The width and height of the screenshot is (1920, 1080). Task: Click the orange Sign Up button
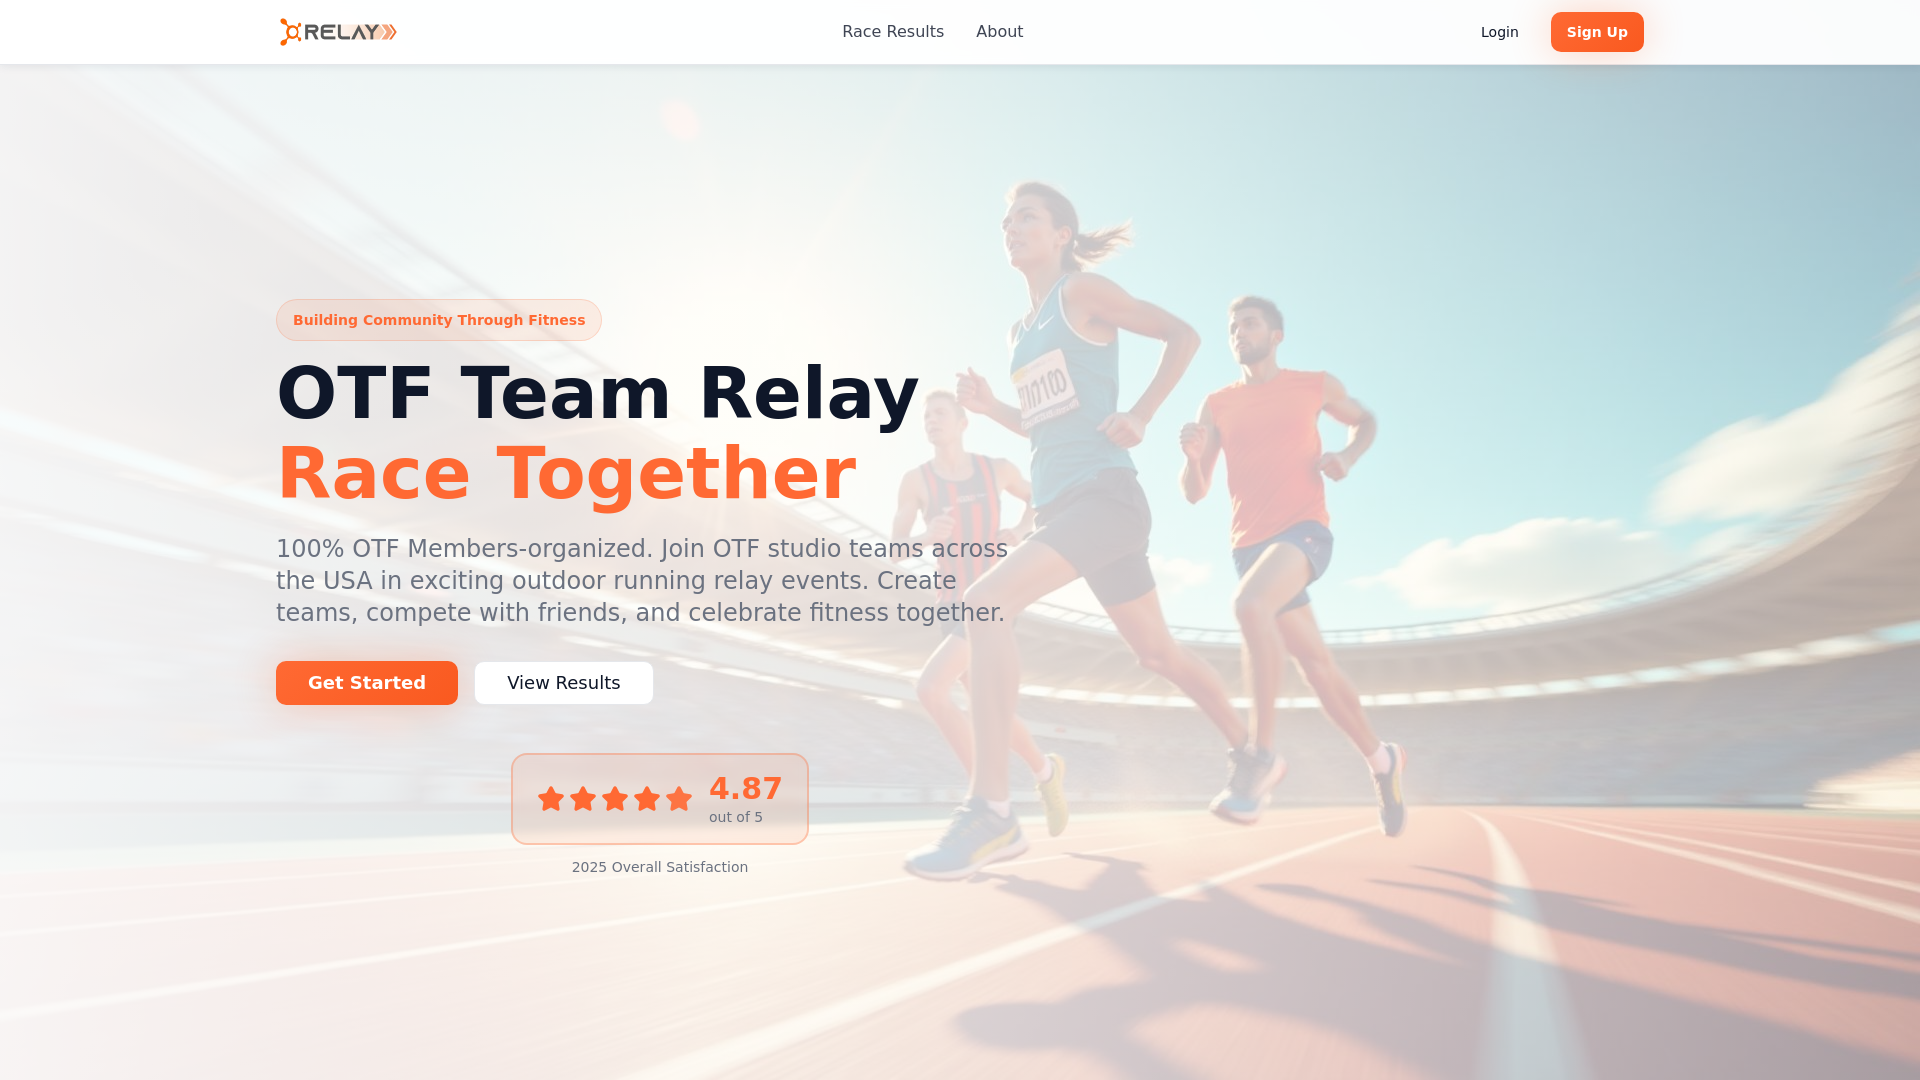tap(1597, 32)
